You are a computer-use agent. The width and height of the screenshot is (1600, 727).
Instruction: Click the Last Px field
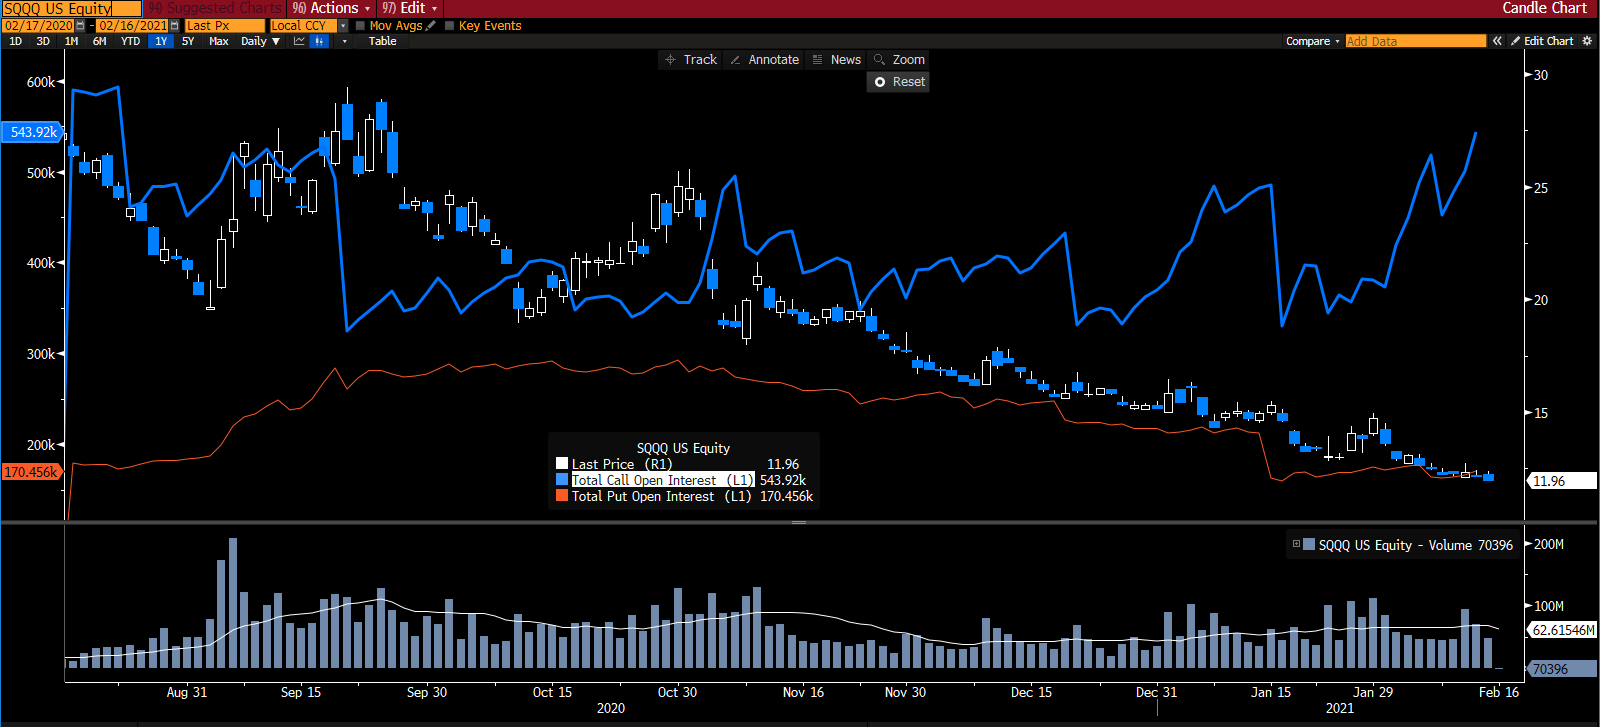pyautogui.click(x=225, y=26)
